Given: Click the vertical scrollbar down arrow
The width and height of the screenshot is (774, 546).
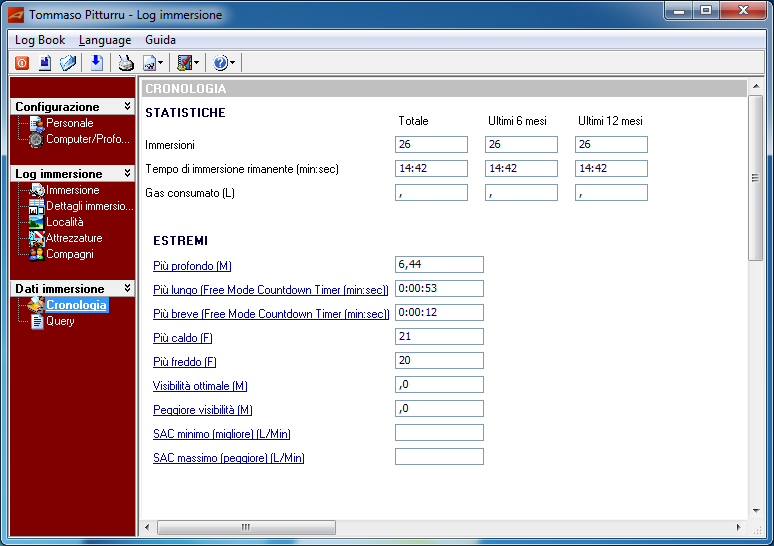Looking at the screenshot, I should tap(756, 510).
